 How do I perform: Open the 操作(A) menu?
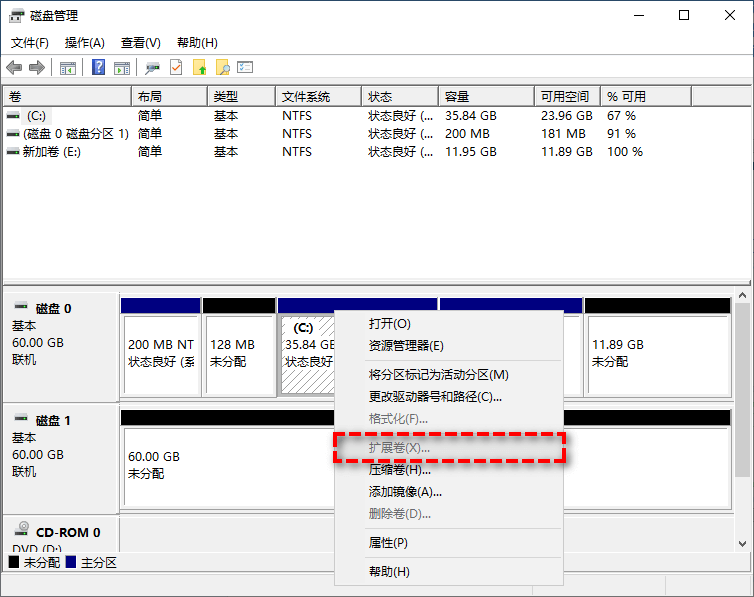tap(84, 43)
